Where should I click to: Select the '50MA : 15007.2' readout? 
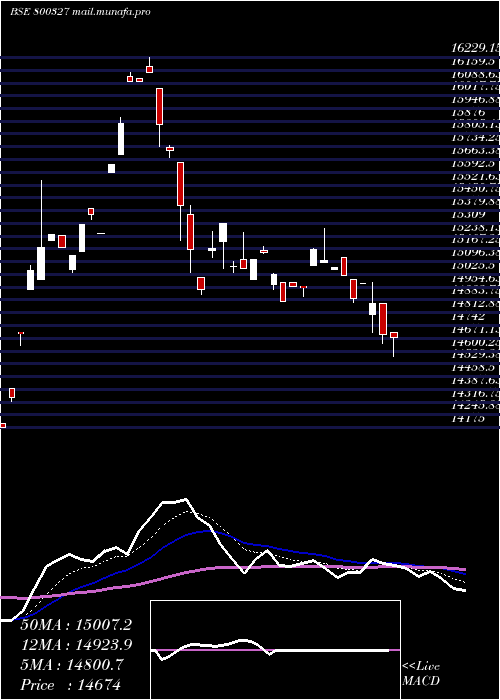click(76, 625)
